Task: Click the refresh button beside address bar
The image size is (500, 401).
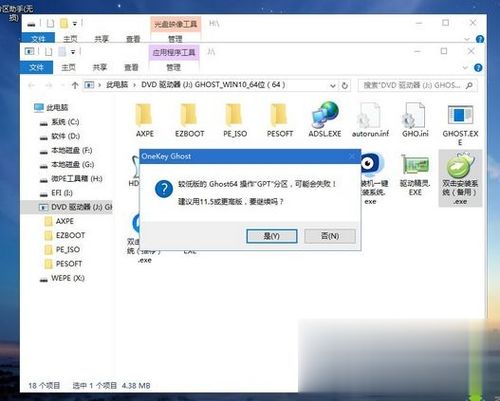Action: pyautogui.click(x=345, y=86)
